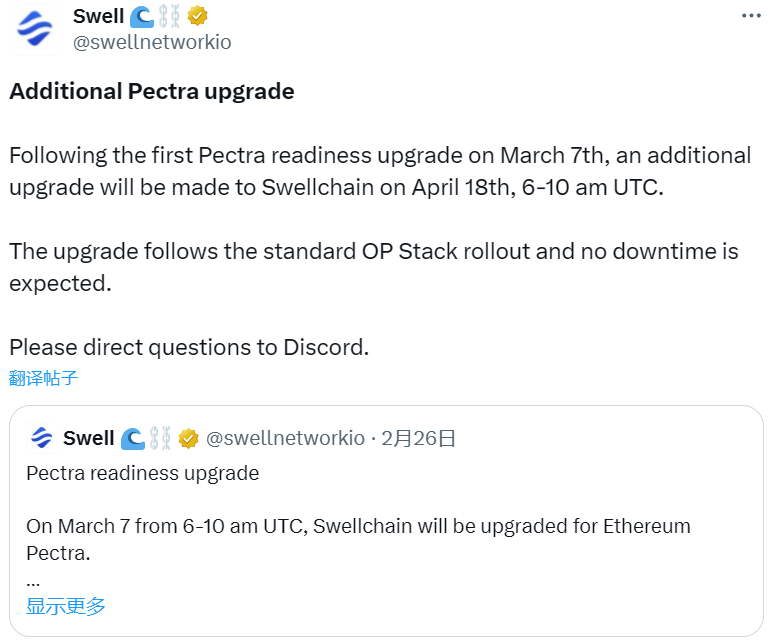Open the quoted 'Pectra readiness upgrade' post text
The width and height of the screenshot is (775, 643).
point(142,473)
